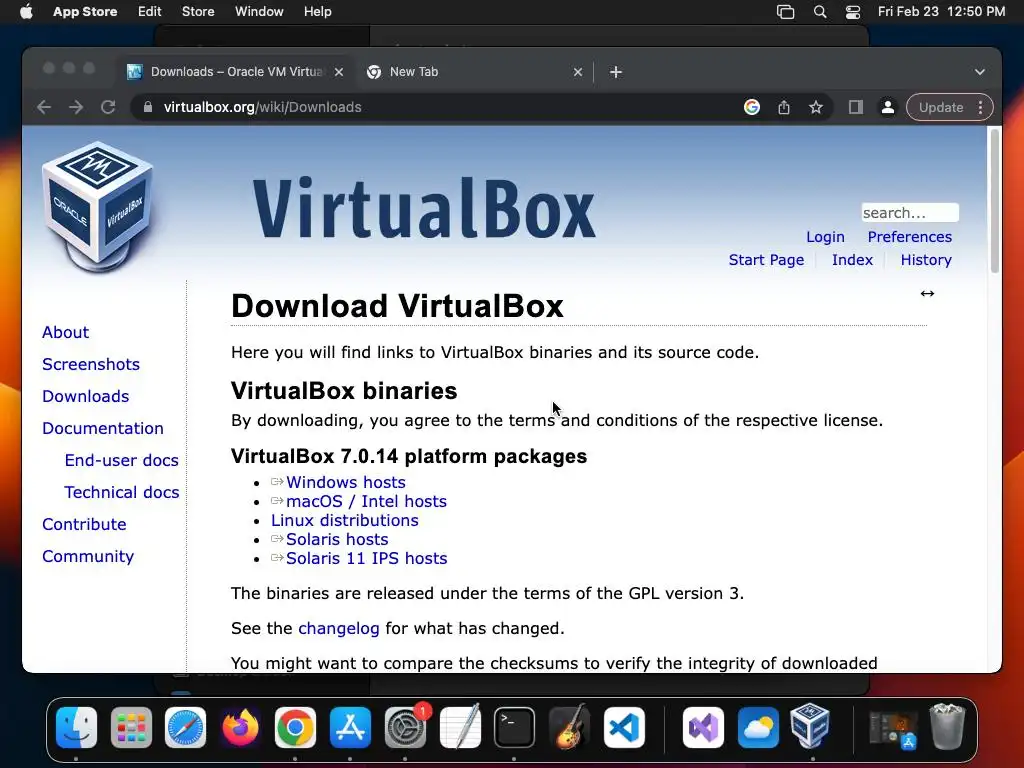Go to Start Page link
Screen dimensions: 1024x768
[x=766, y=260]
